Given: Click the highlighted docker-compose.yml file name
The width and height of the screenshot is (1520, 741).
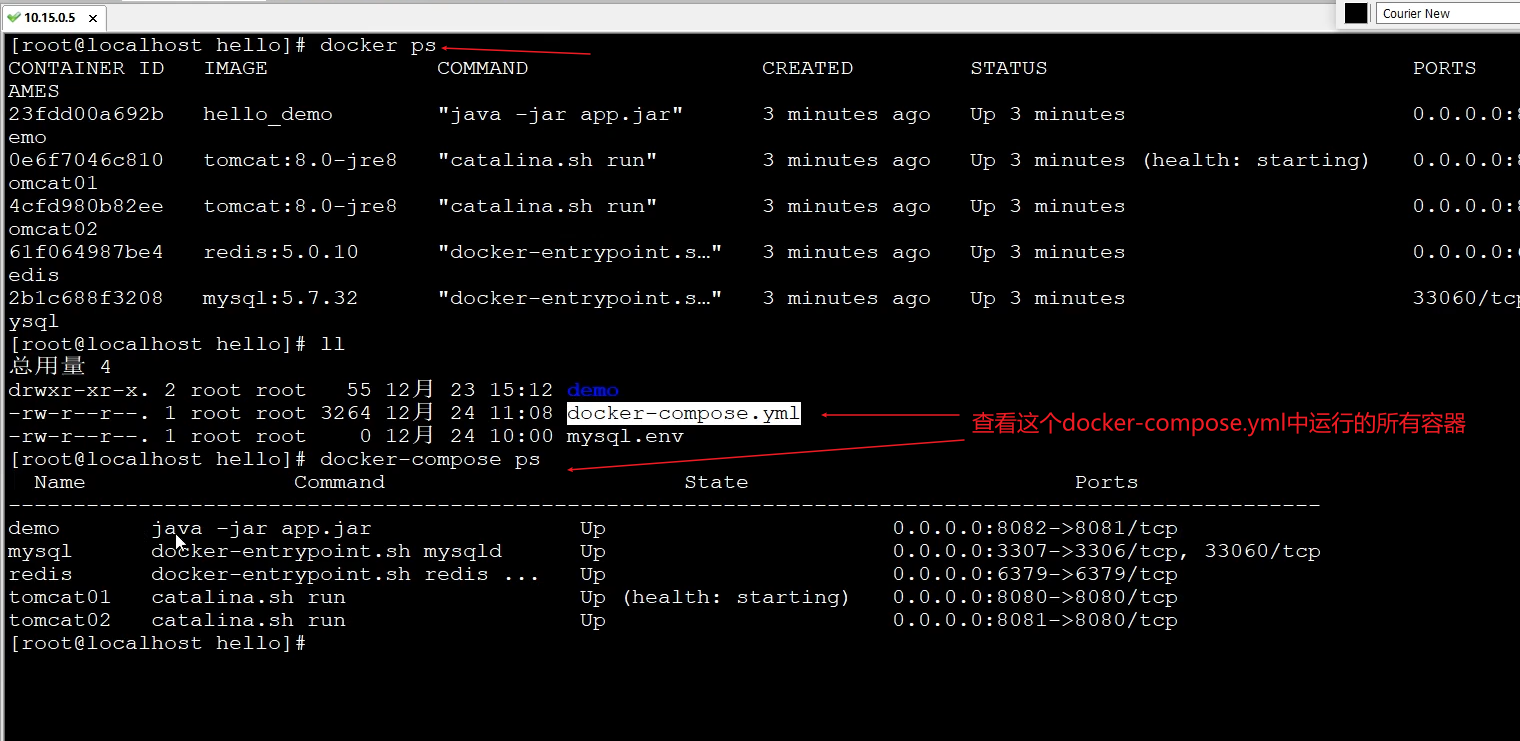Looking at the screenshot, I should point(683,414).
